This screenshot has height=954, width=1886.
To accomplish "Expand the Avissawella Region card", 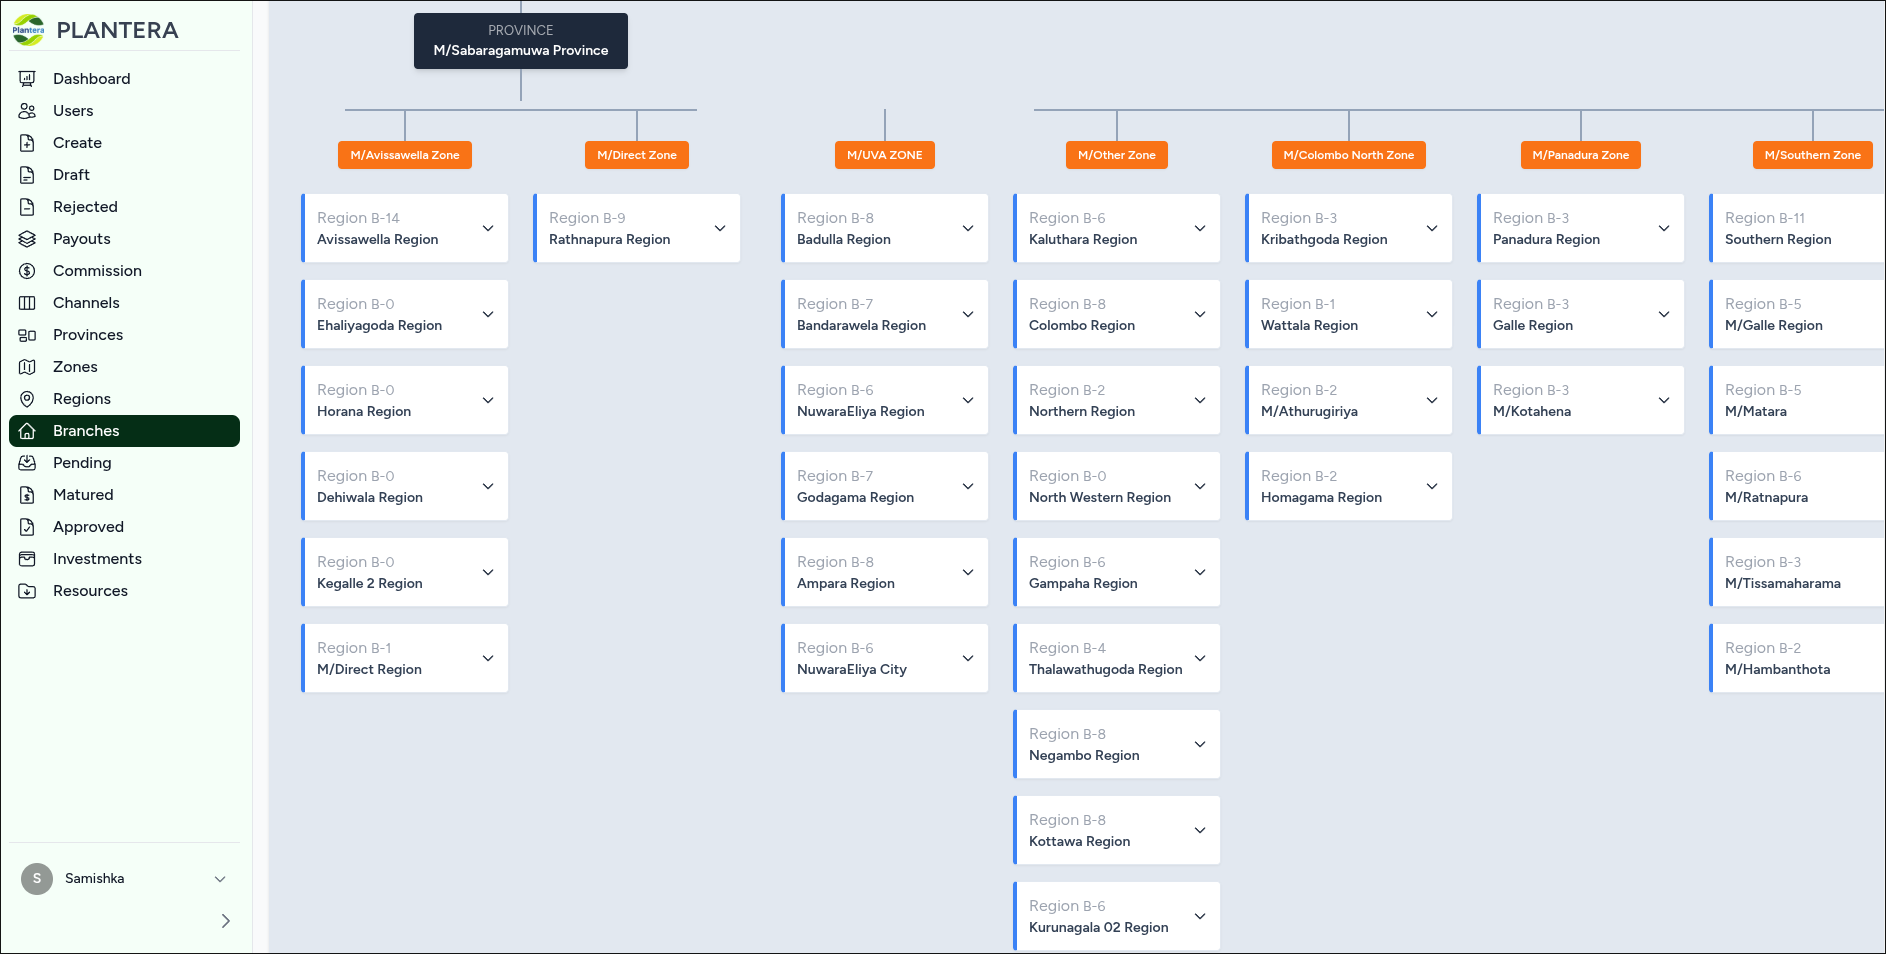I will [488, 228].
